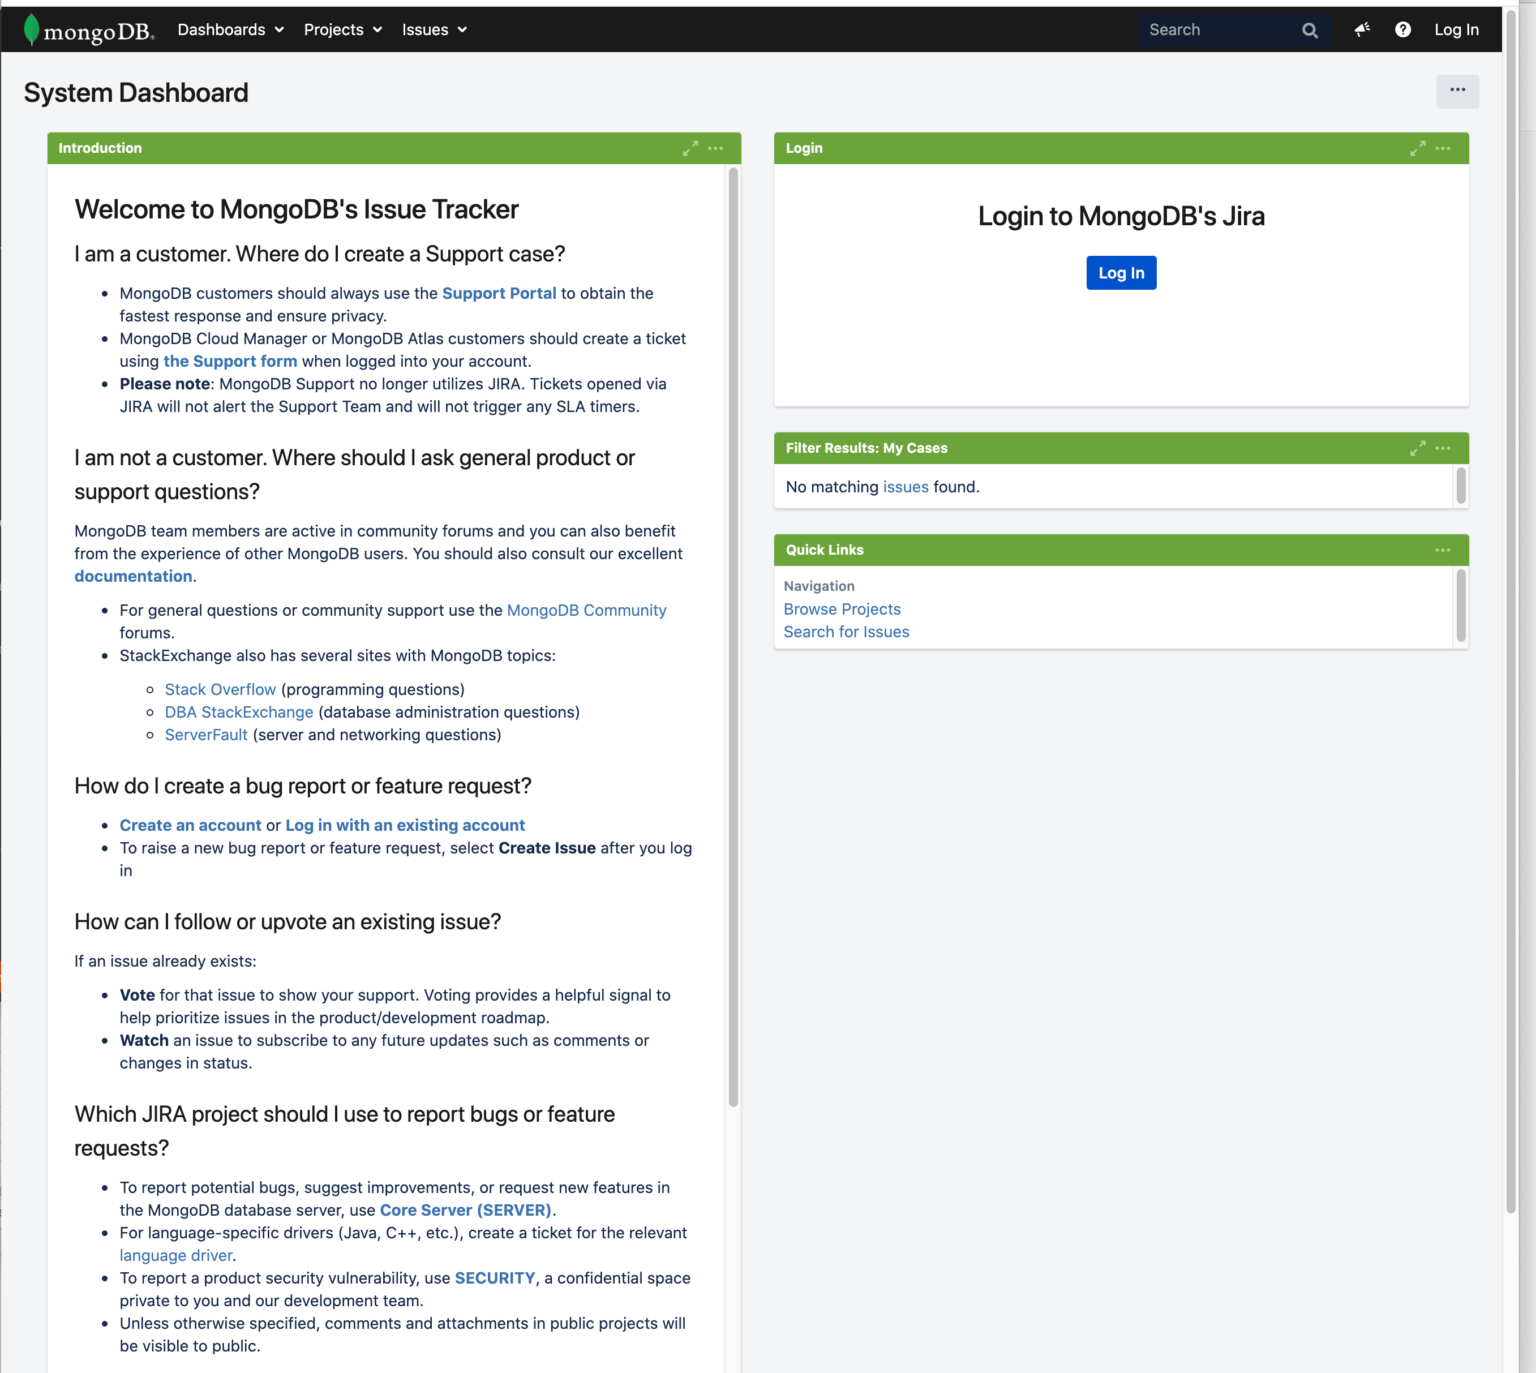The width and height of the screenshot is (1536, 1373).
Task: Open the Quick Links ellipsis menu
Action: pyautogui.click(x=1442, y=549)
